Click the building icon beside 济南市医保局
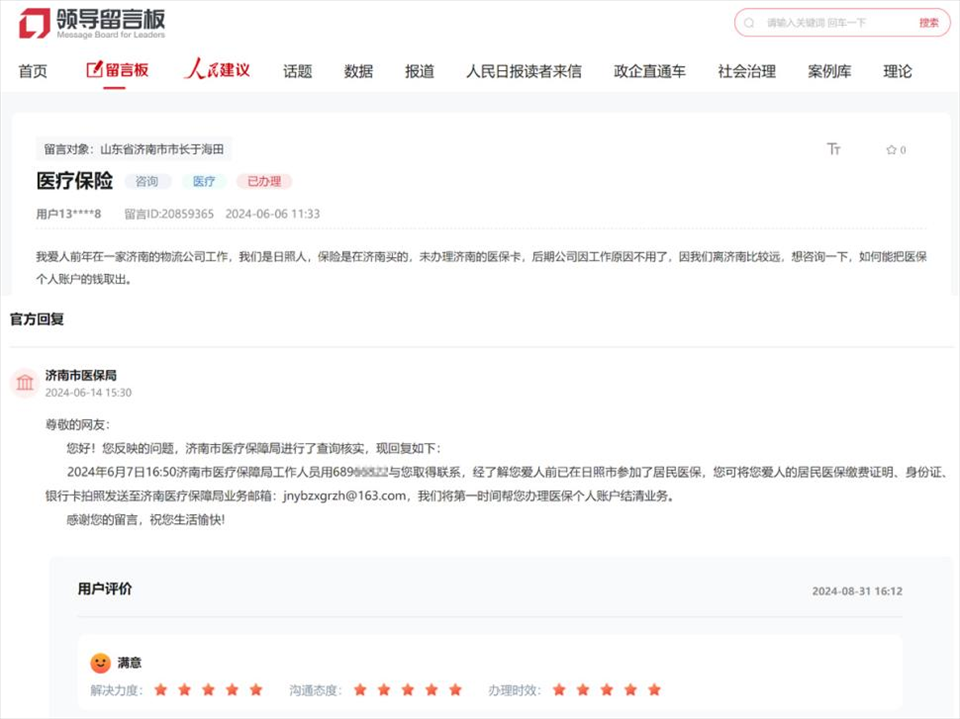 [x=24, y=383]
